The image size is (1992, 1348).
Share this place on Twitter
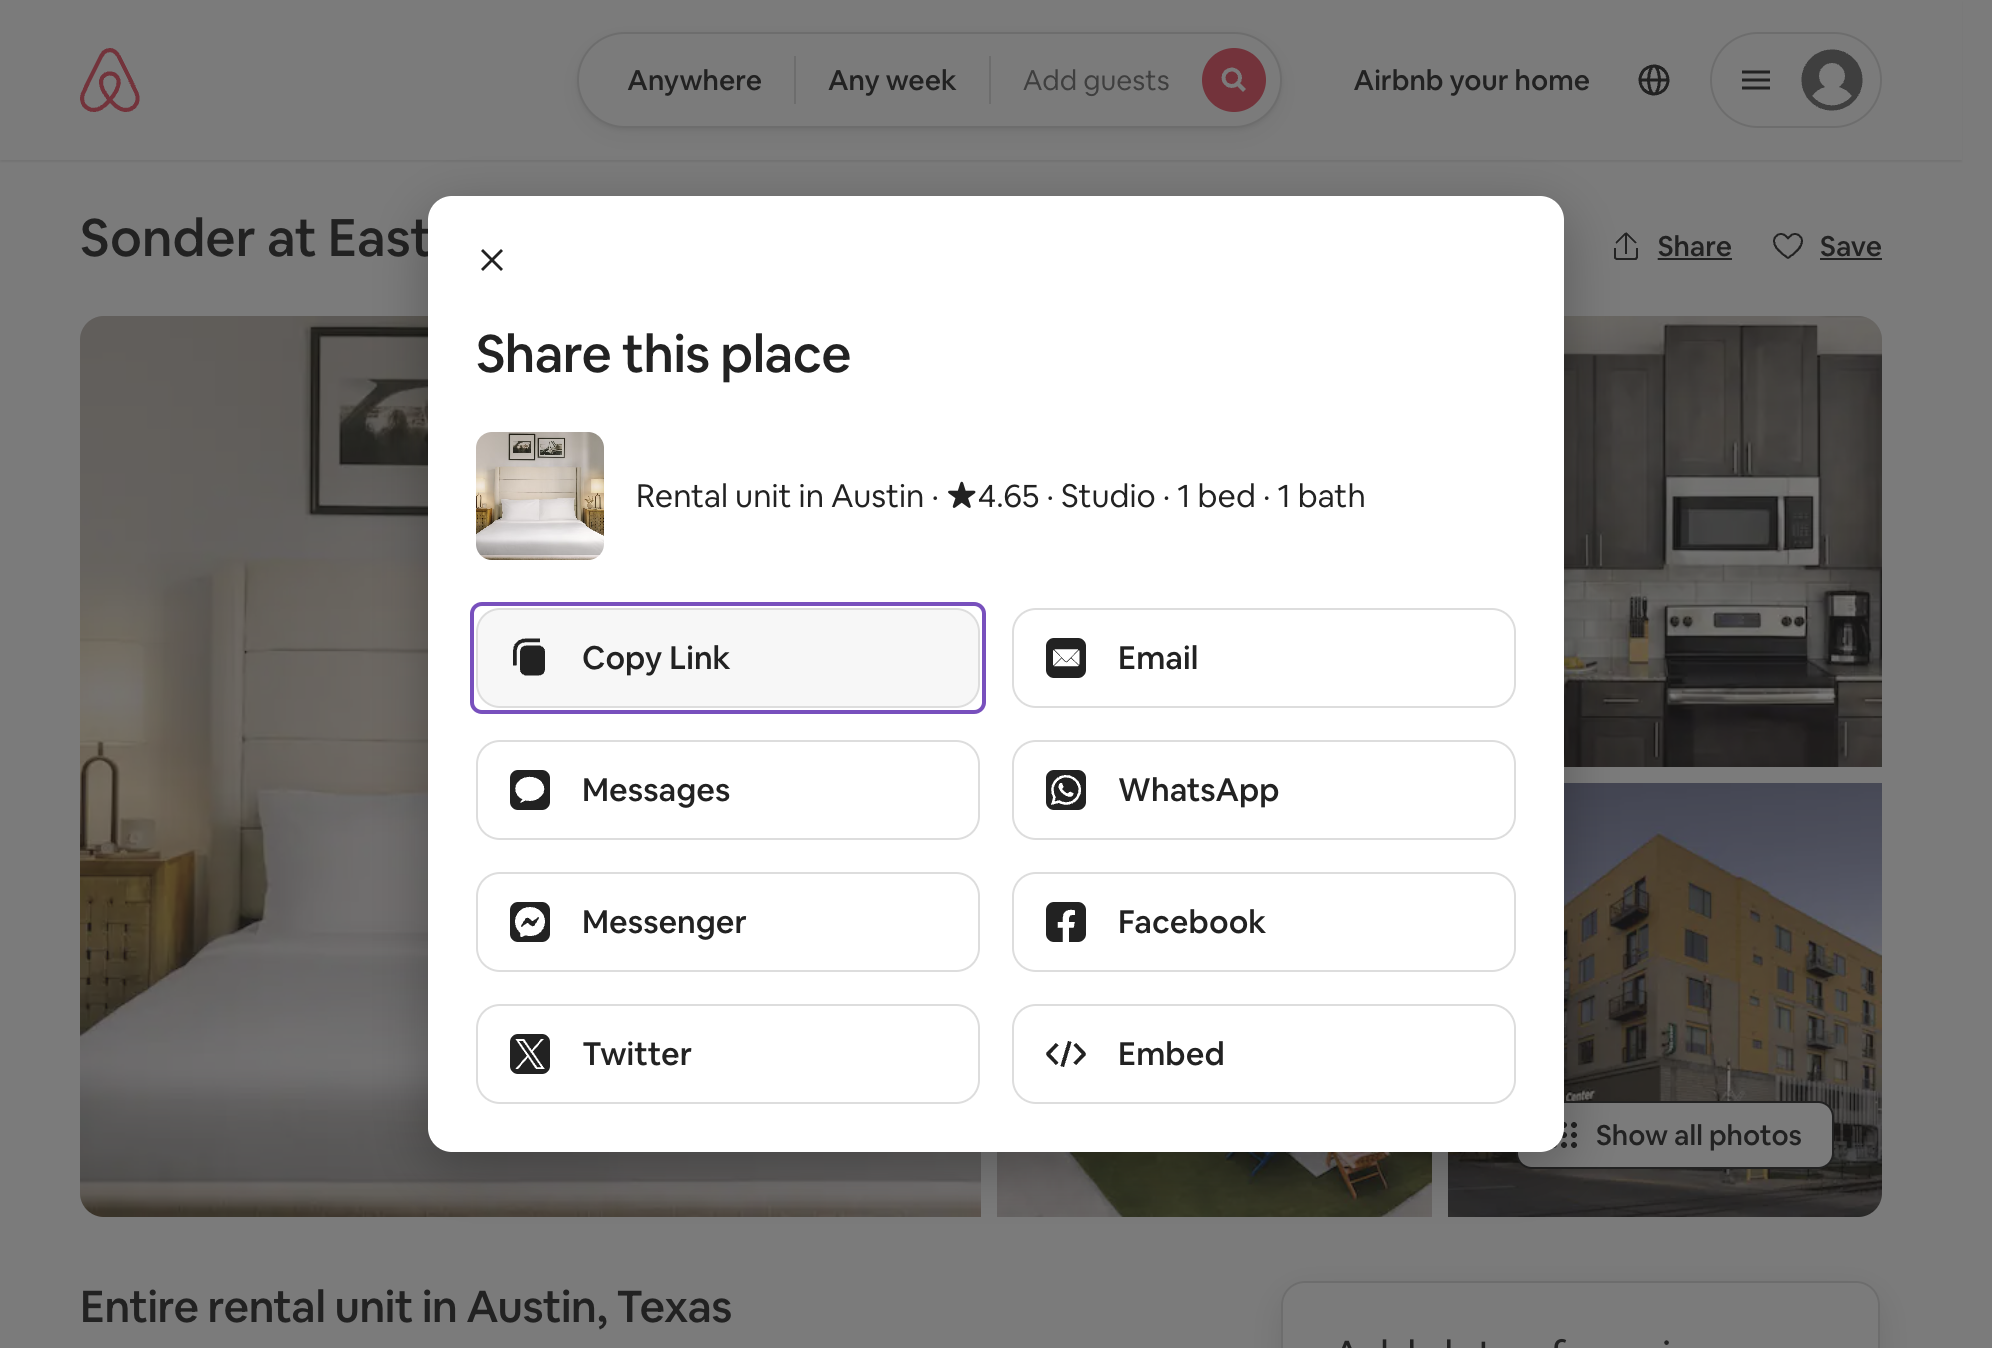[x=728, y=1054]
